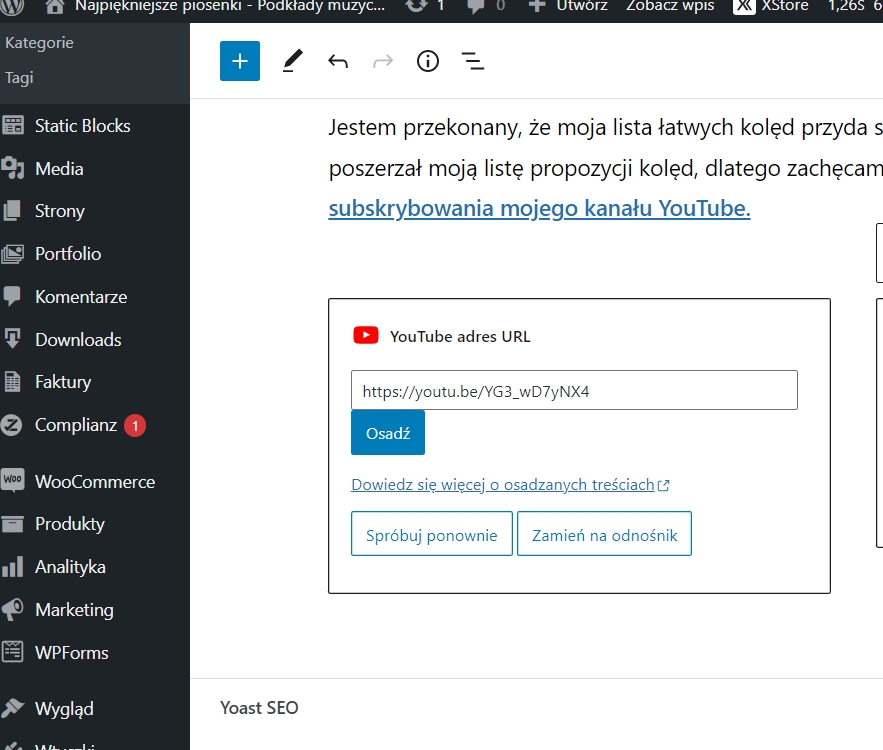Click the blue add block plus button
Screen dimensions: 883x750
point(240,61)
